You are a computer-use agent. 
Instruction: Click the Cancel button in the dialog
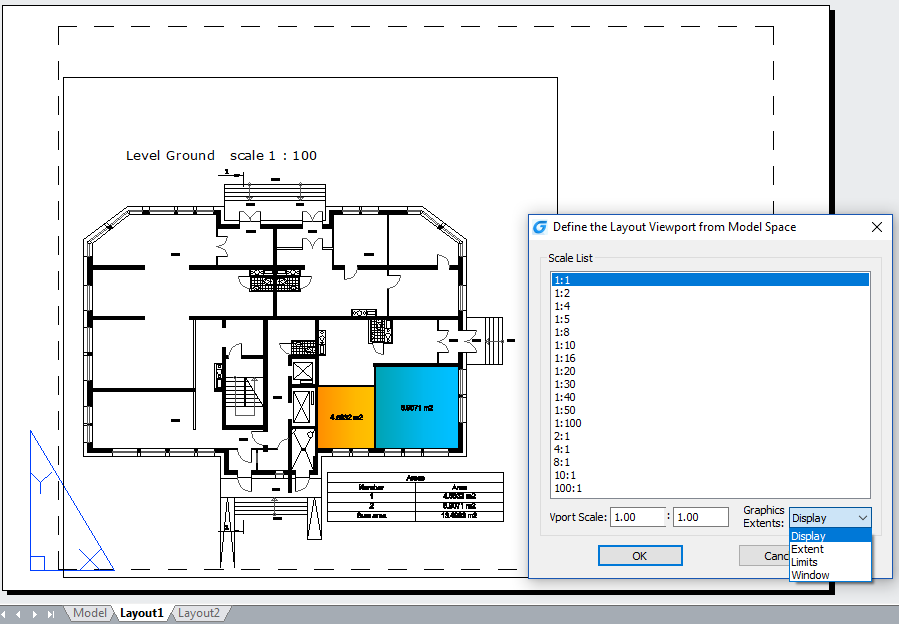point(764,556)
